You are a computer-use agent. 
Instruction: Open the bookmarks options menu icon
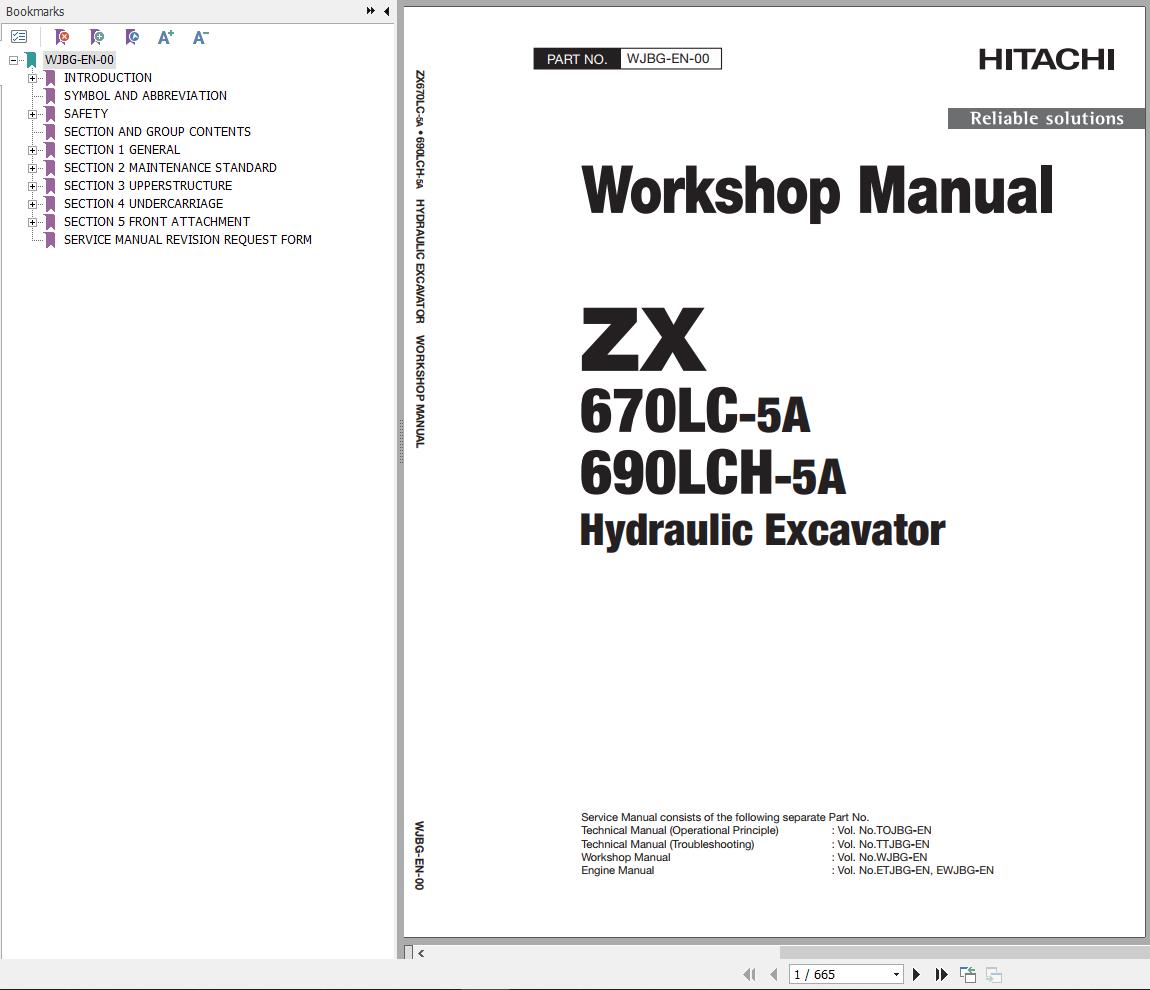point(19,37)
